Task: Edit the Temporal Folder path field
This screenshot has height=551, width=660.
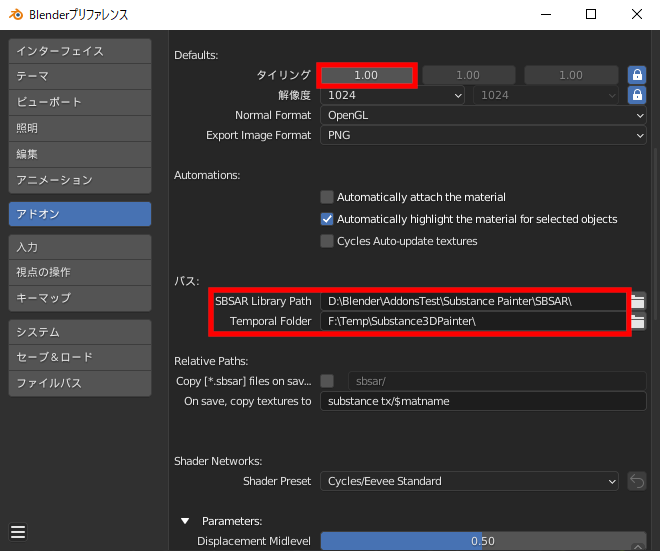Action: point(474,322)
